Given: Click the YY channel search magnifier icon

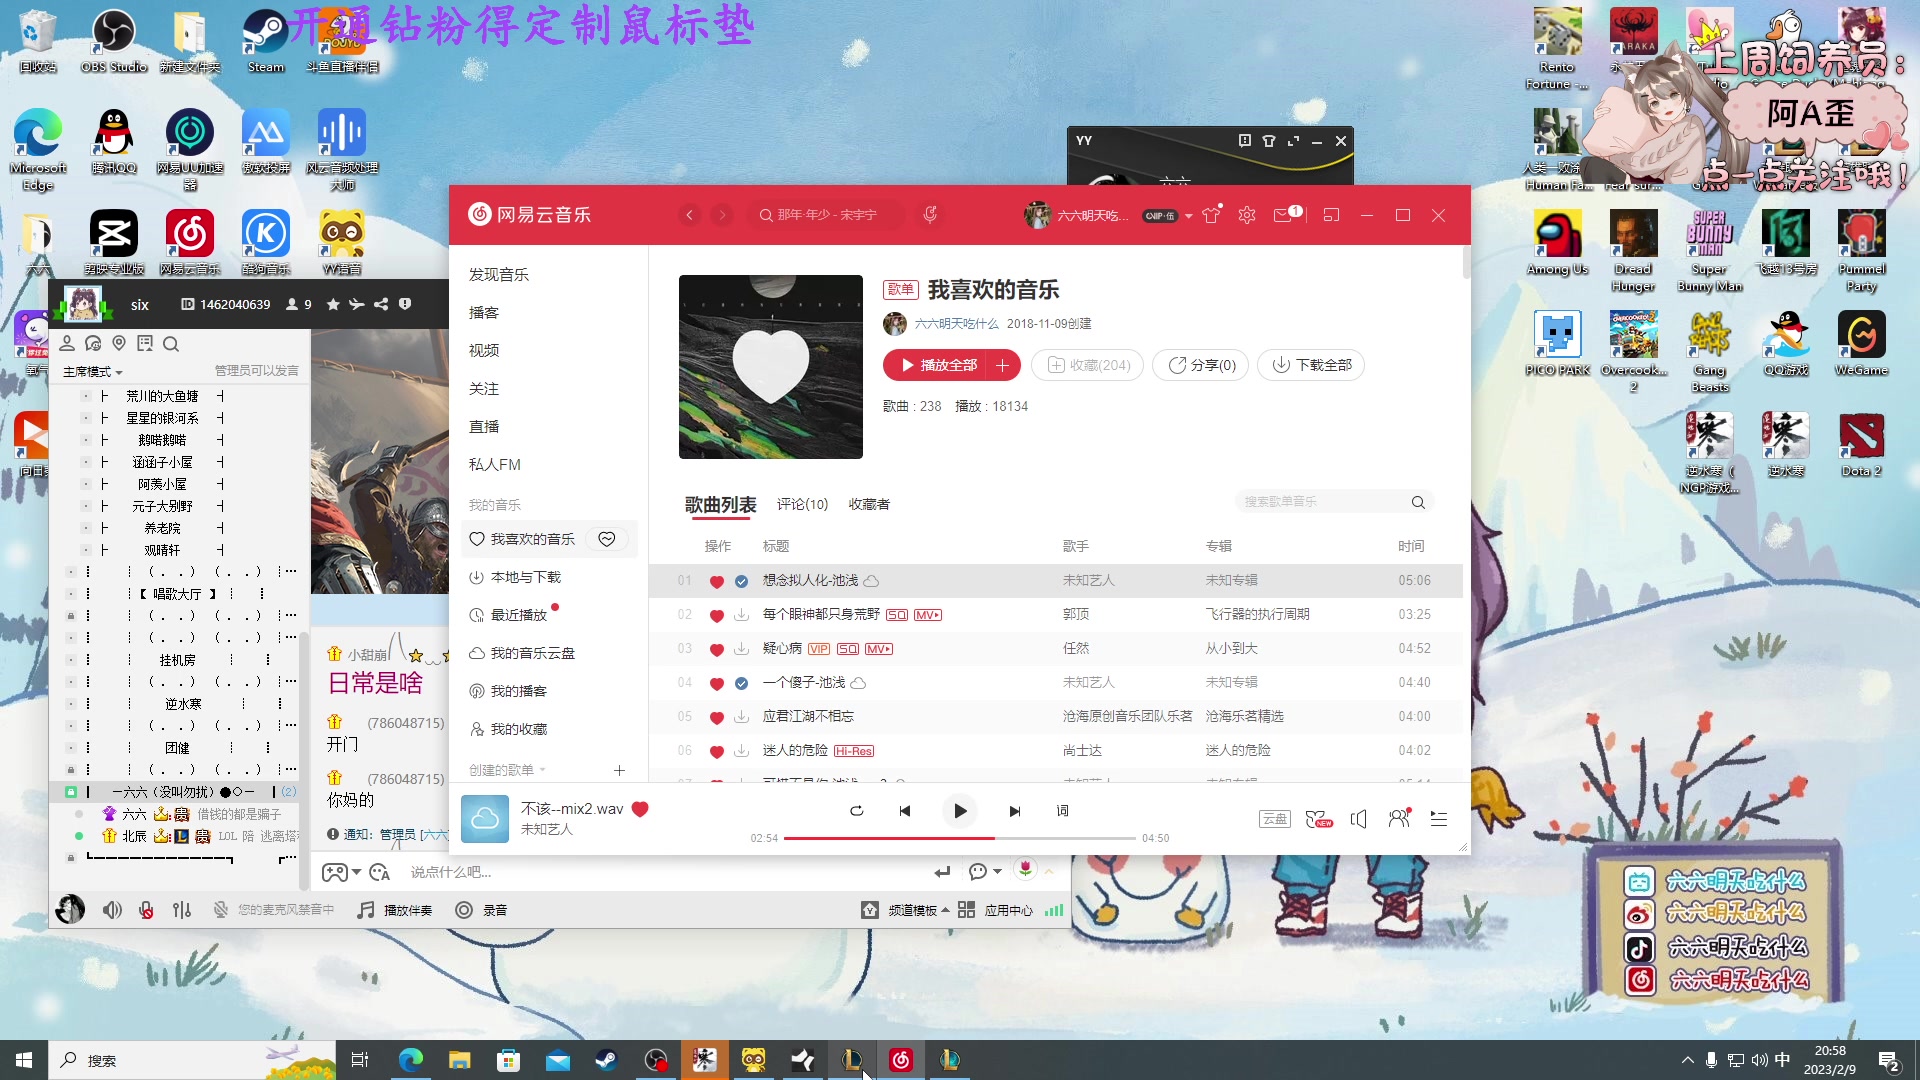Looking at the screenshot, I should 171,344.
